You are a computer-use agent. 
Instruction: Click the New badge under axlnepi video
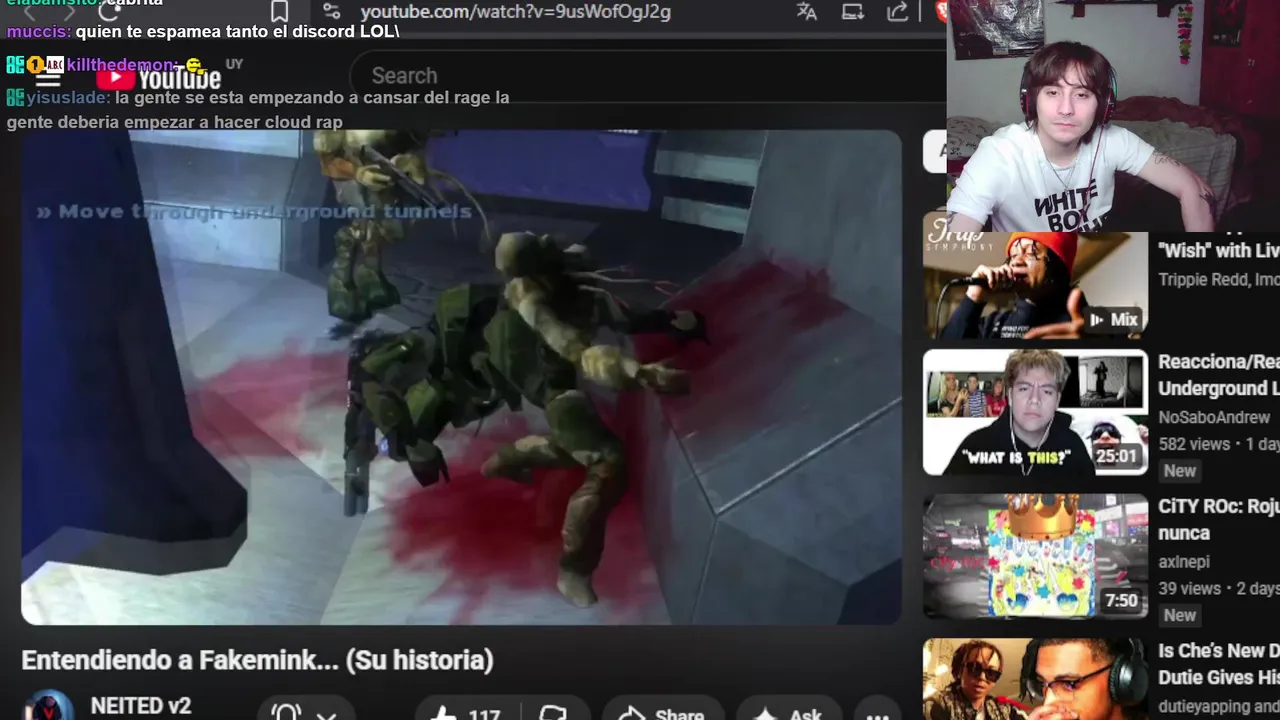point(1179,616)
